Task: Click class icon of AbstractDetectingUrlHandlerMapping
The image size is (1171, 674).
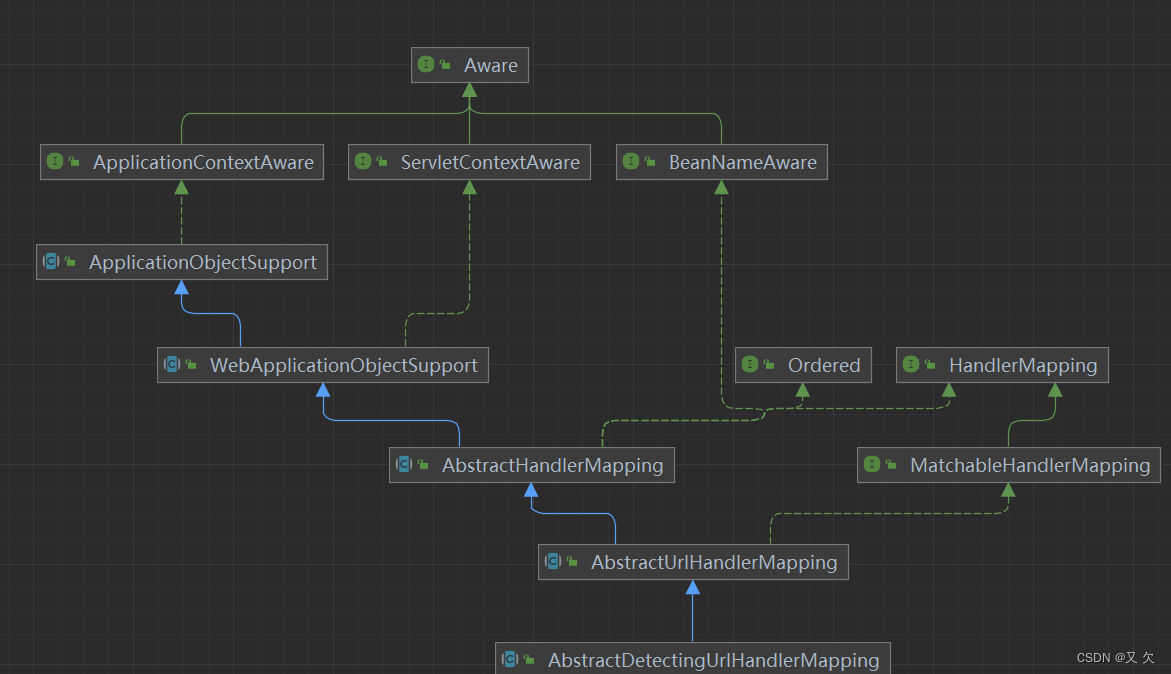Action: point(510,659)
